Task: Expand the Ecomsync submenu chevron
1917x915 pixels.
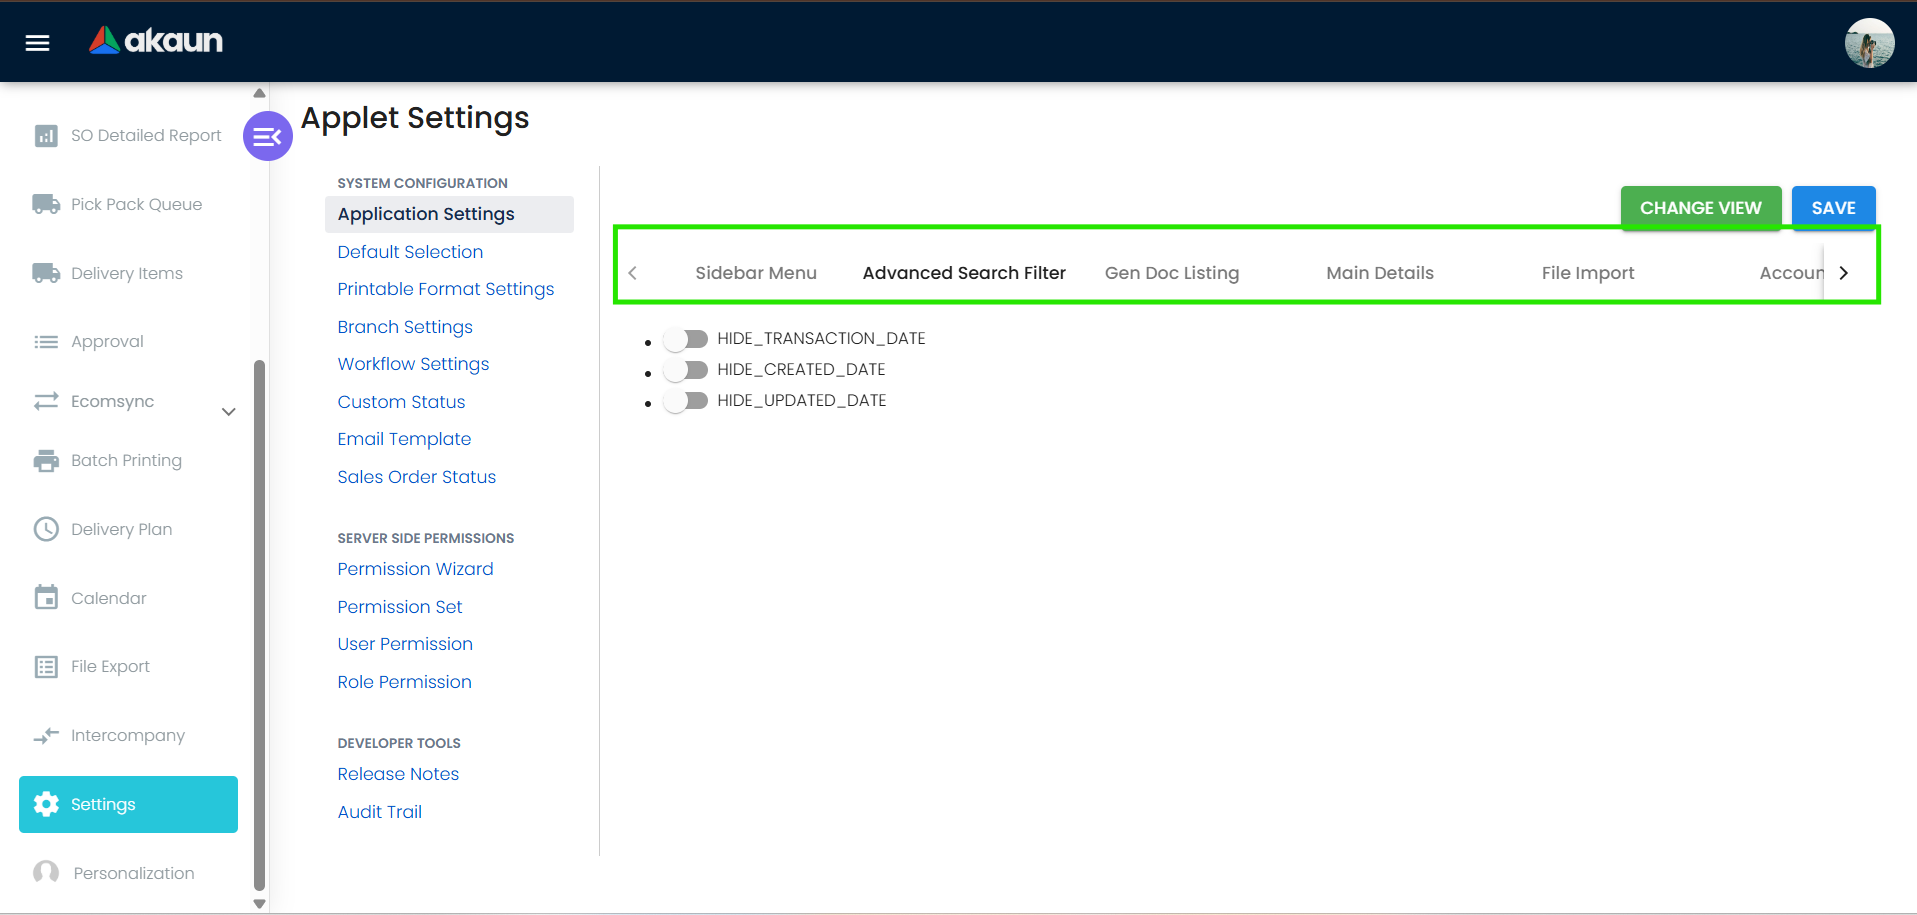Action: click(228, 411)
